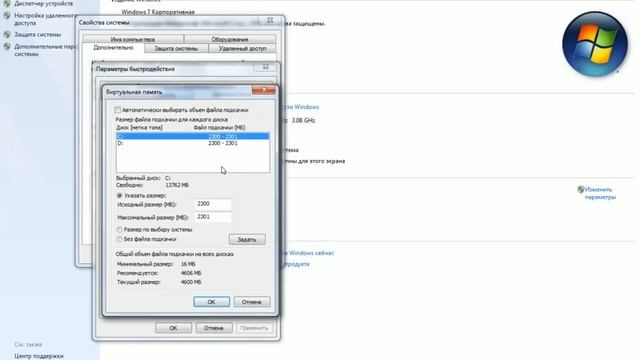640x360 pixels.
Task: Confirm Виртуальная память dialog with OK
Action: pyautogui.click(x=211, y=302)
